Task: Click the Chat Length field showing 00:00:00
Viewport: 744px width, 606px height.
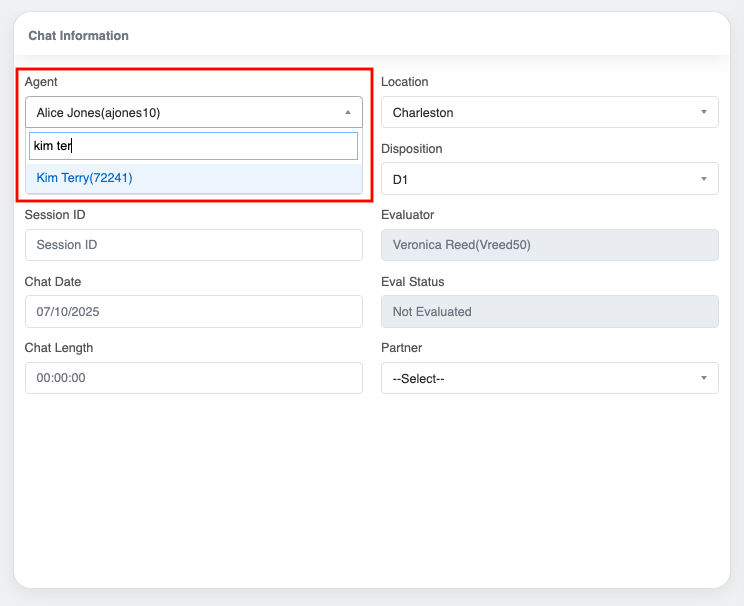Action: [193, 379]
